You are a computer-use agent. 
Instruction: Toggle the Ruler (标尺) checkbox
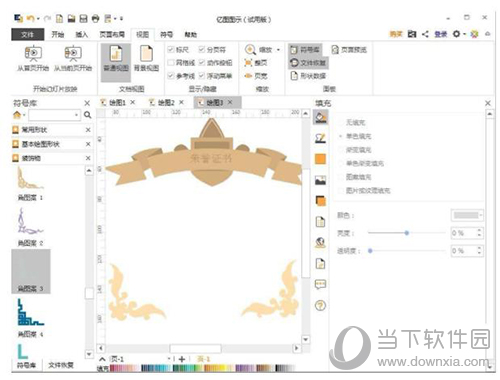click(x=171, y=50)
